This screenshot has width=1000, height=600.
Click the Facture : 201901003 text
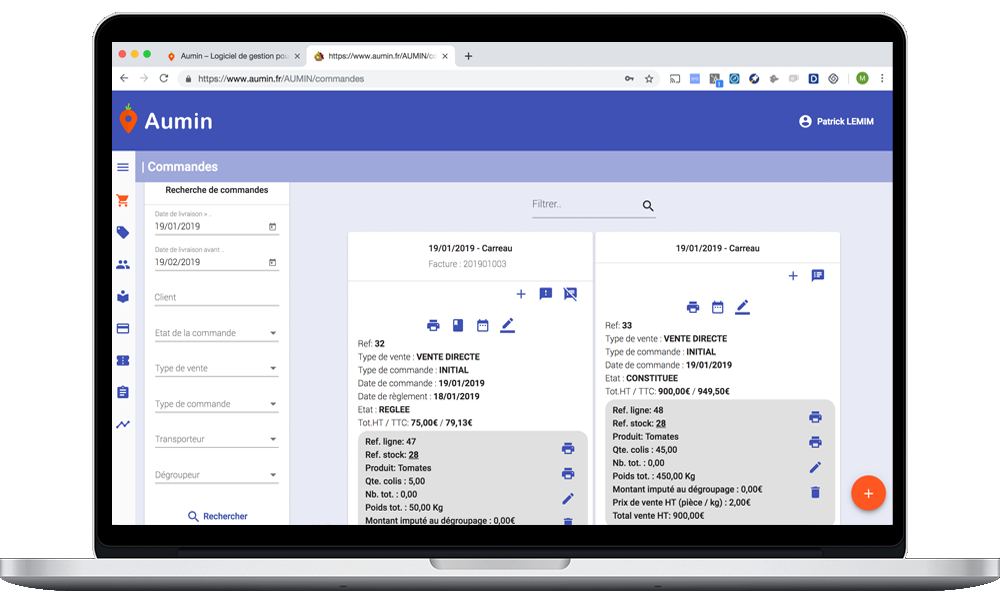[467, 264]
